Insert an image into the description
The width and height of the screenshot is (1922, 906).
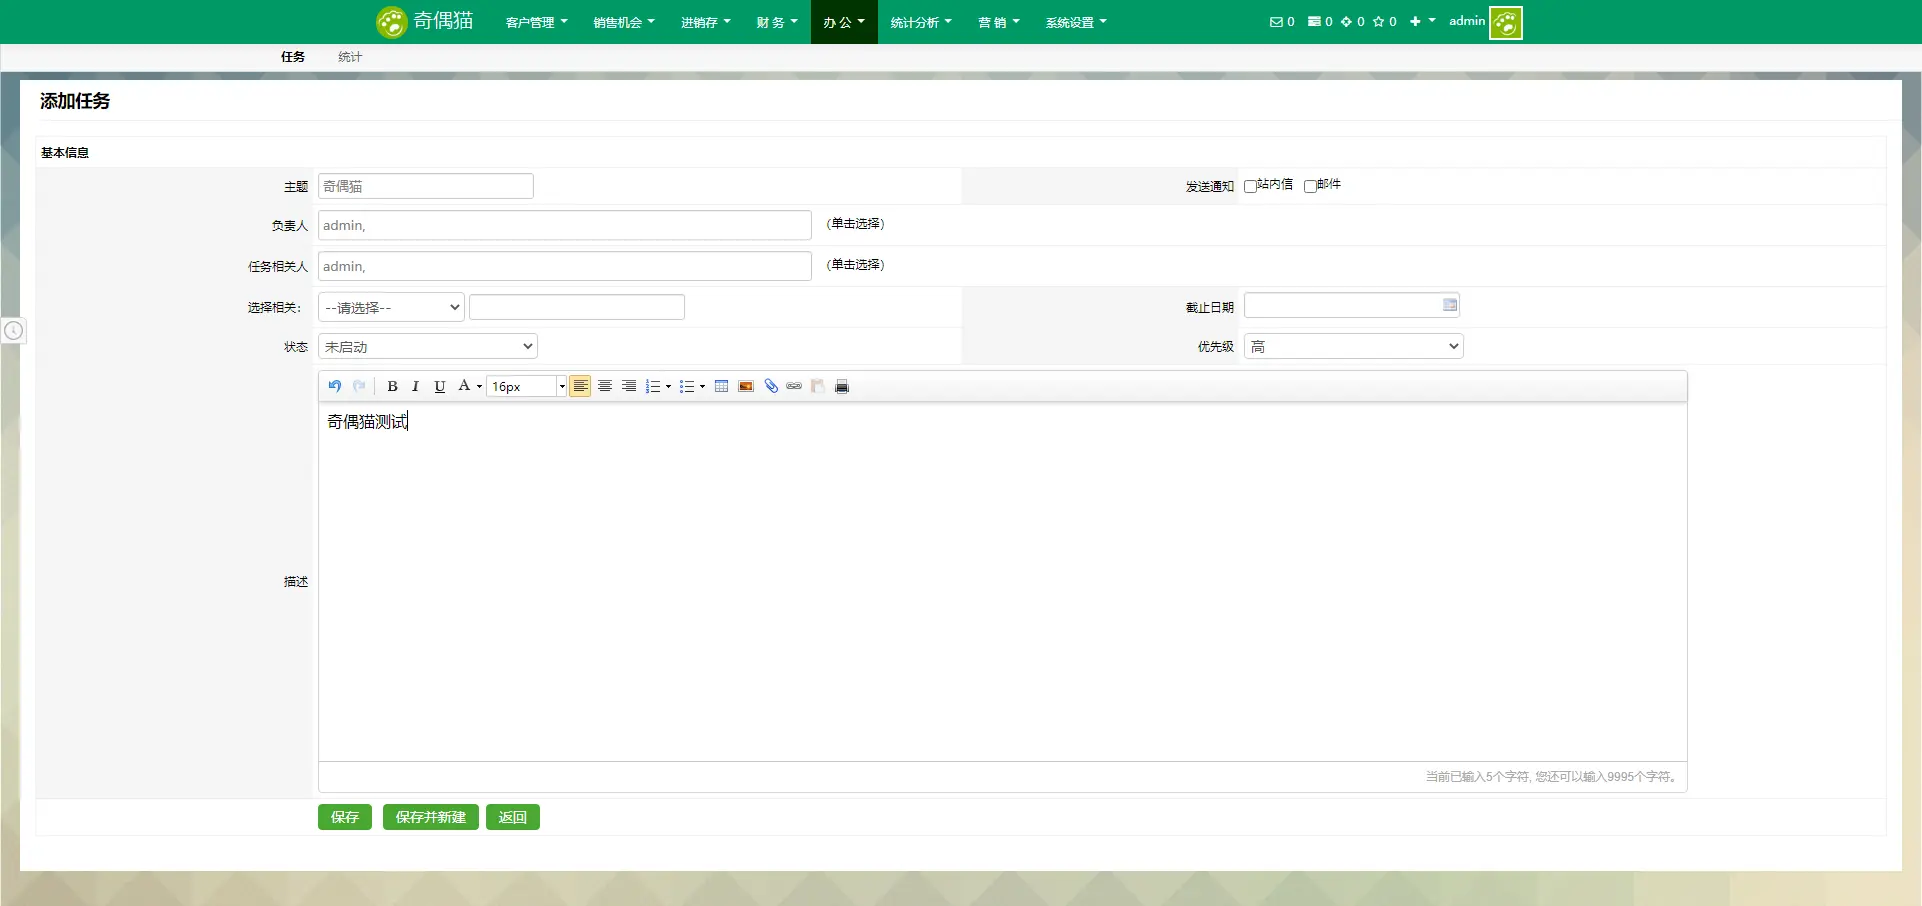[746, 386]
